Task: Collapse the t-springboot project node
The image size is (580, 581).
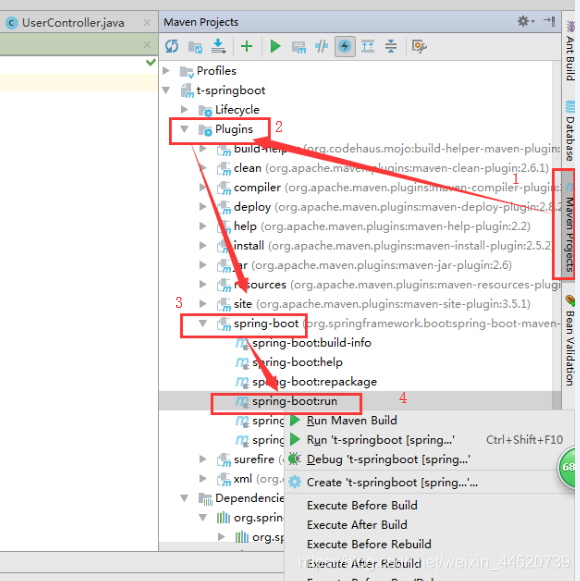Action: (166, 90)
